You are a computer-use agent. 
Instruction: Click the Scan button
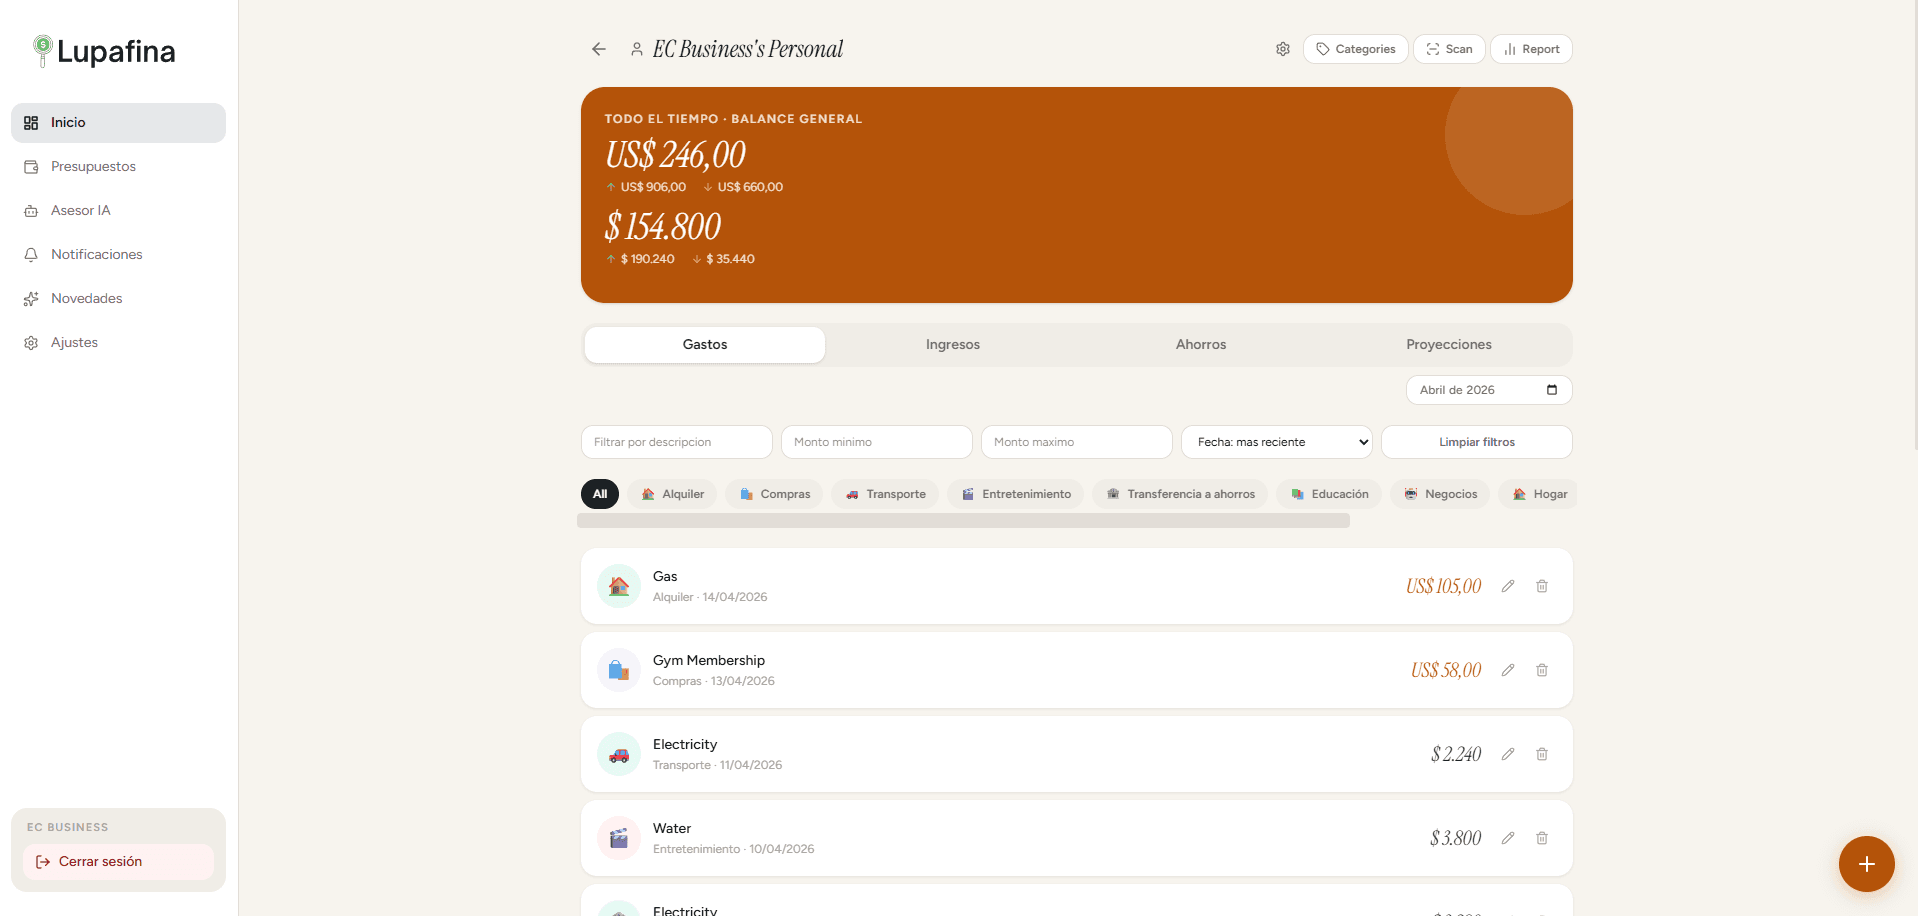[1449, 49]
